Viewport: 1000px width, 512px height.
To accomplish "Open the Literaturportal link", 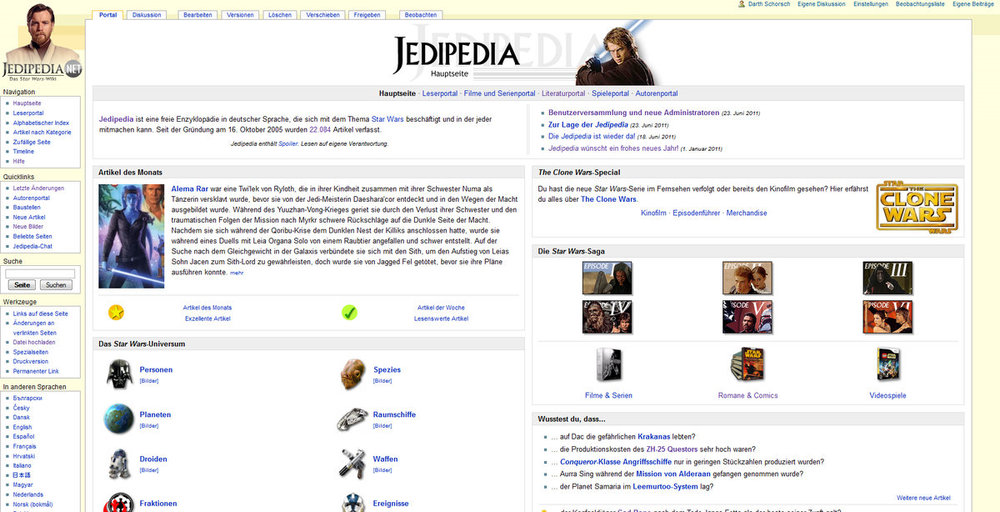I will pos(563,94).
